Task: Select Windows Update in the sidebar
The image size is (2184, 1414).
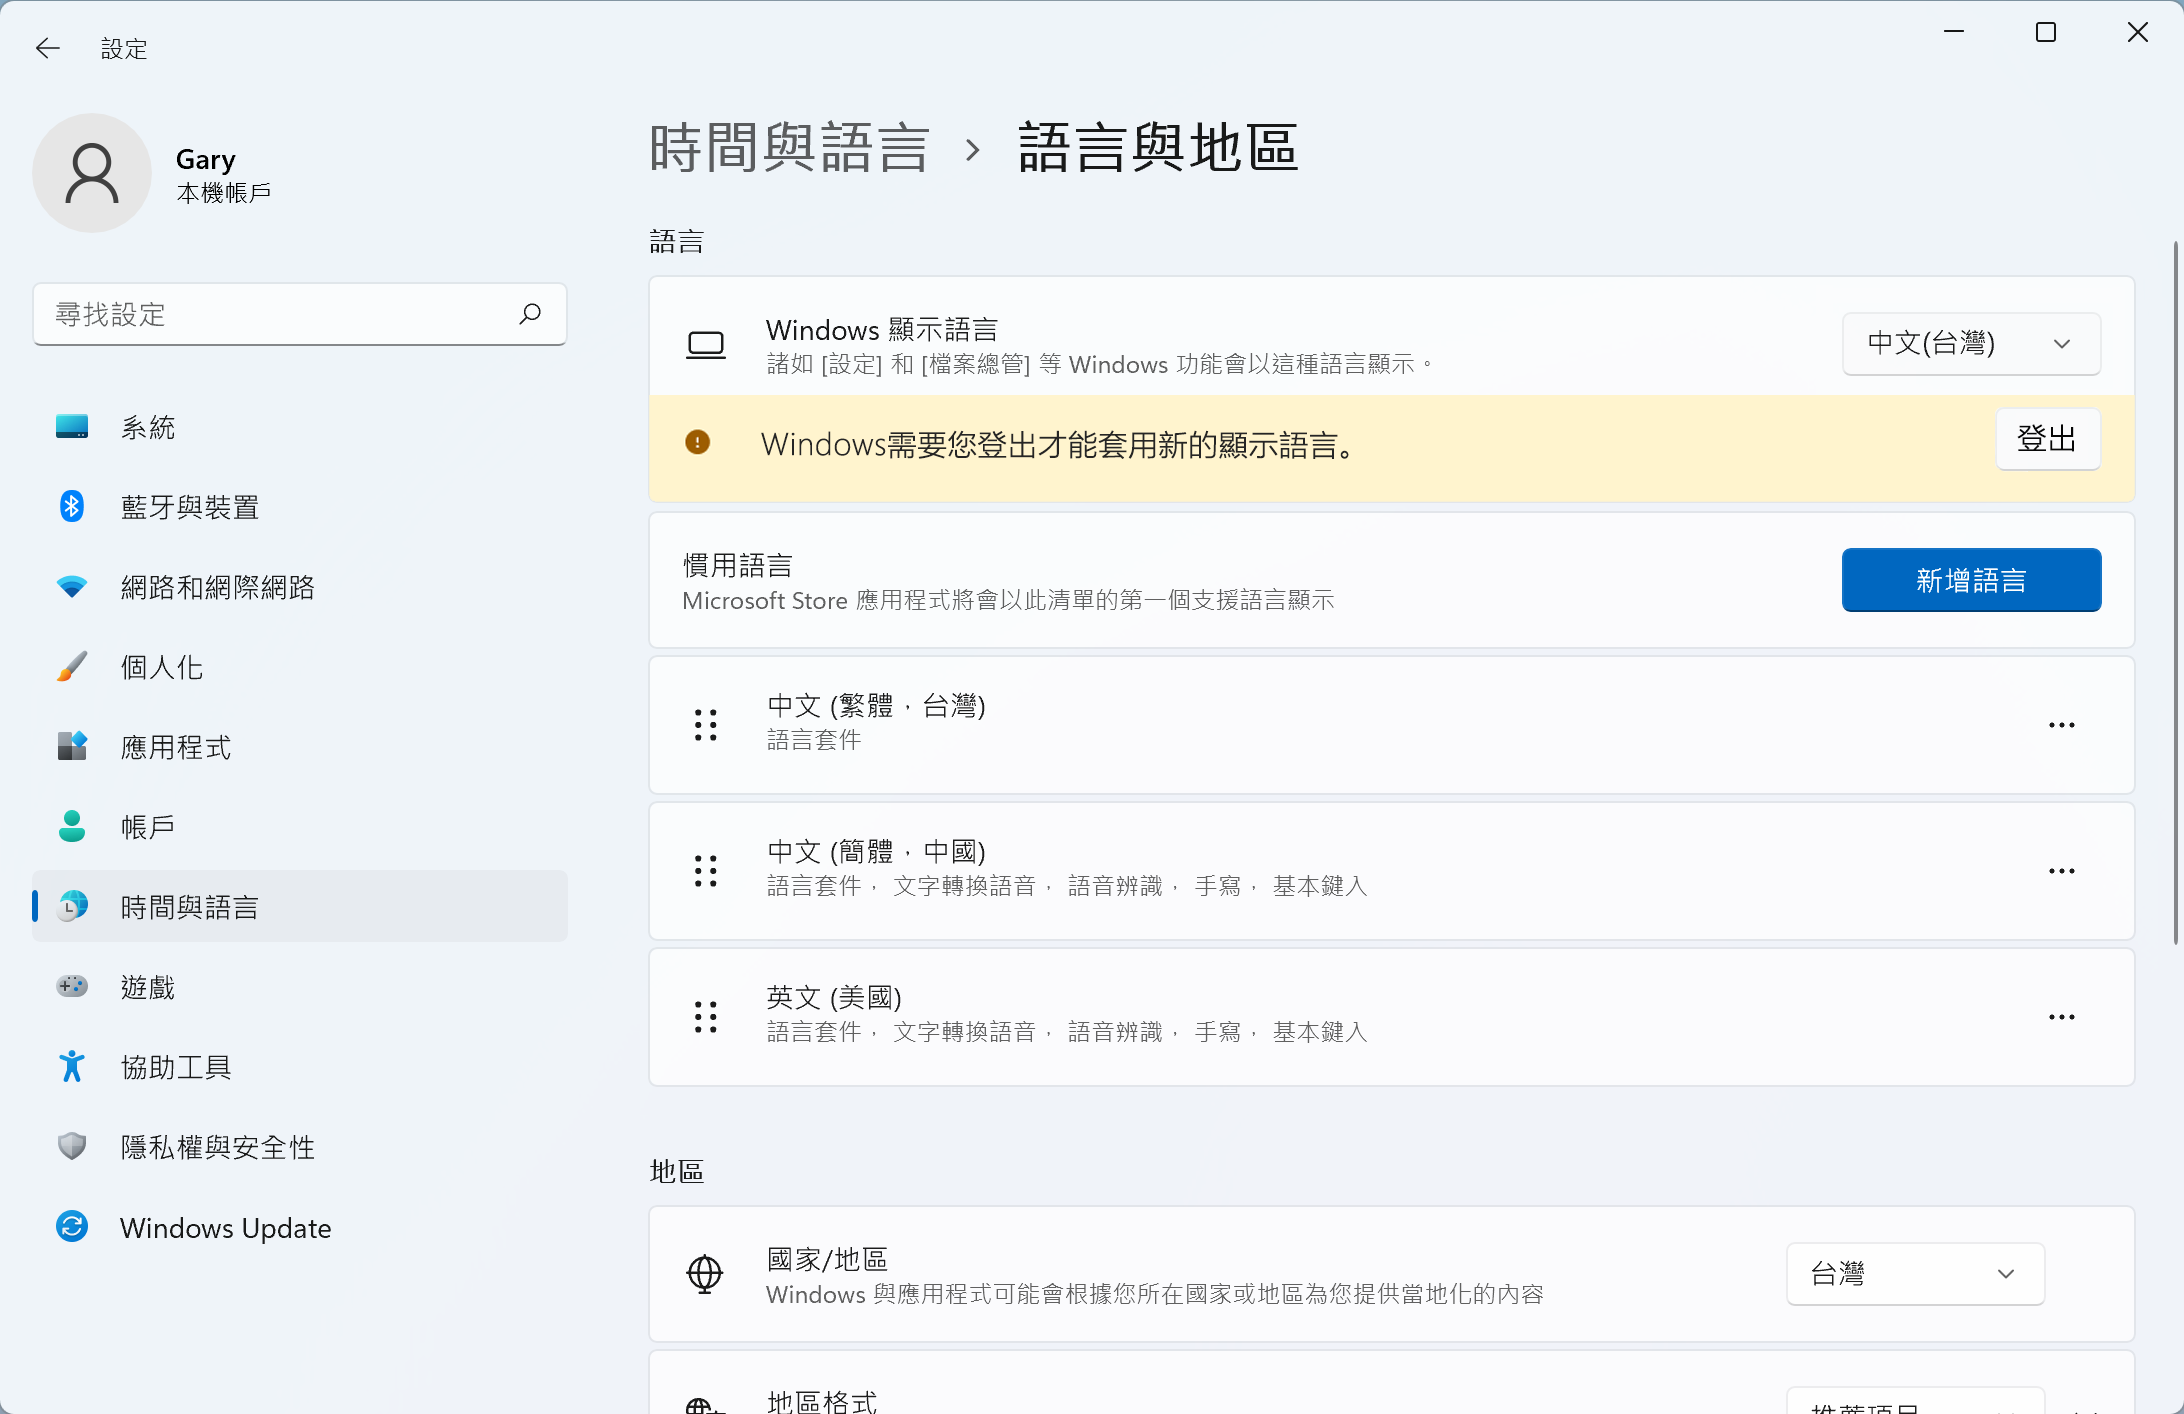Action: click(x=300, y=1227)
